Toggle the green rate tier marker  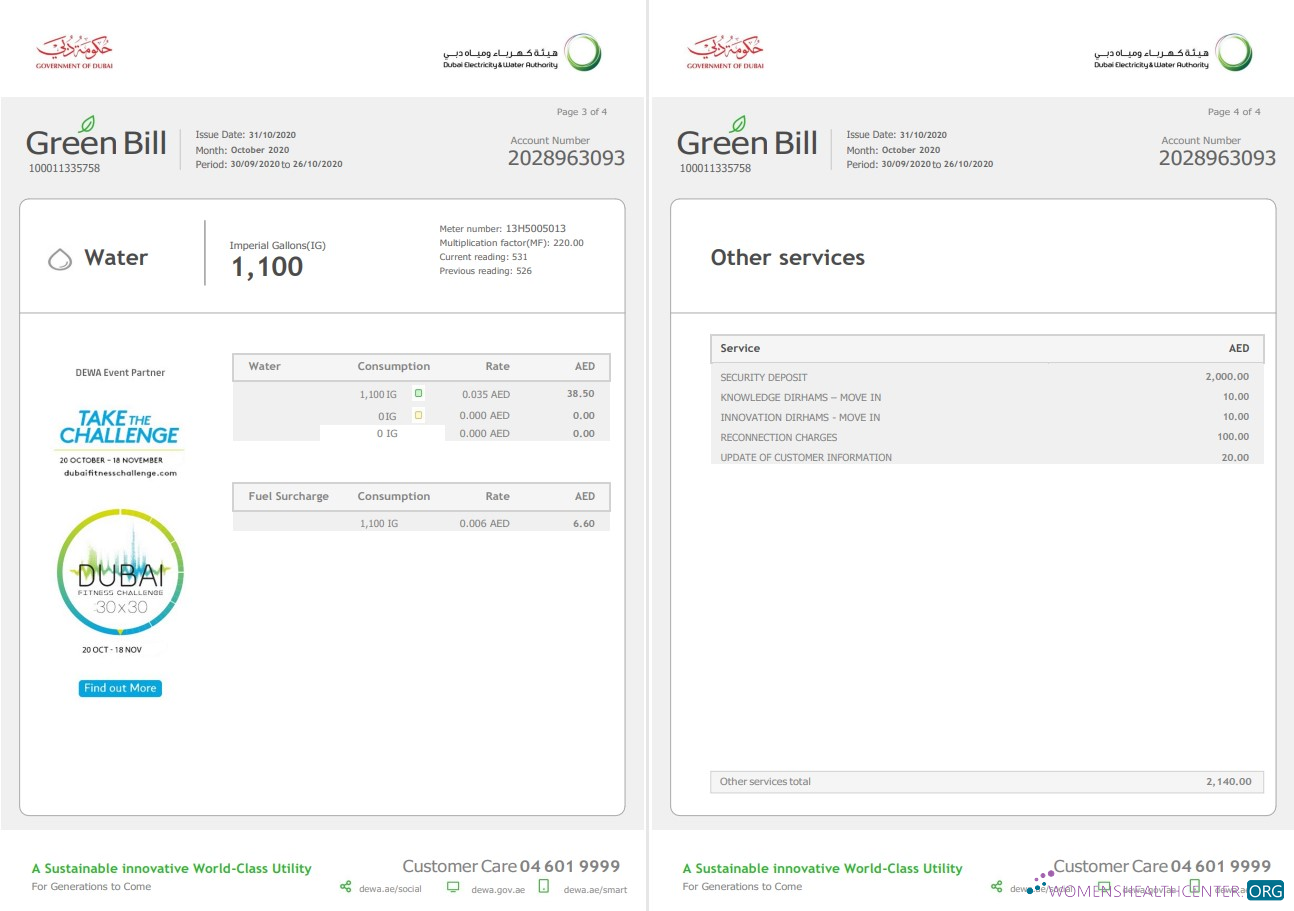[x=419, y=393]
